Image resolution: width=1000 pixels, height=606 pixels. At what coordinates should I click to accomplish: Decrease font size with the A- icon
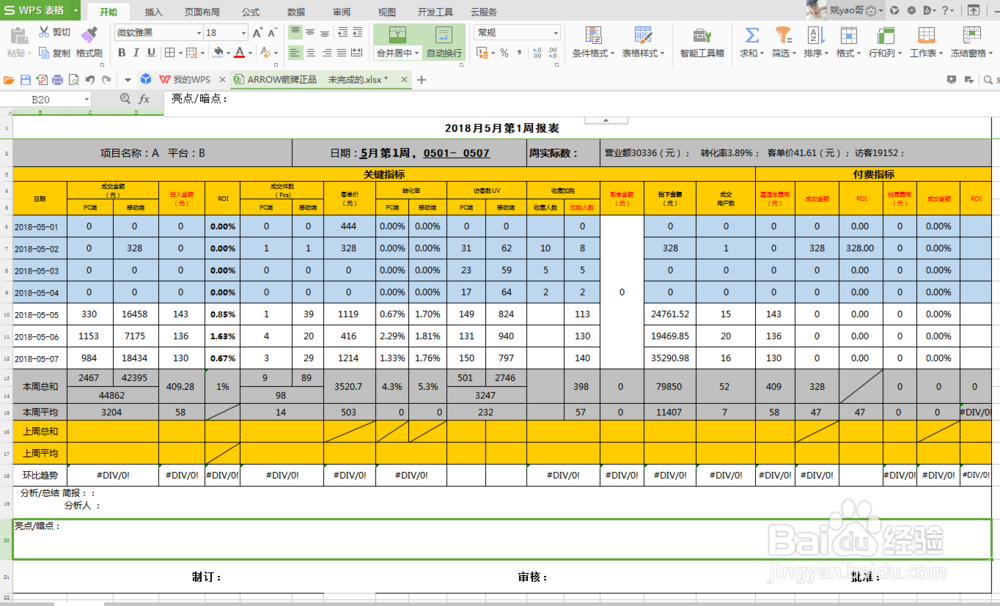point(272,33)
